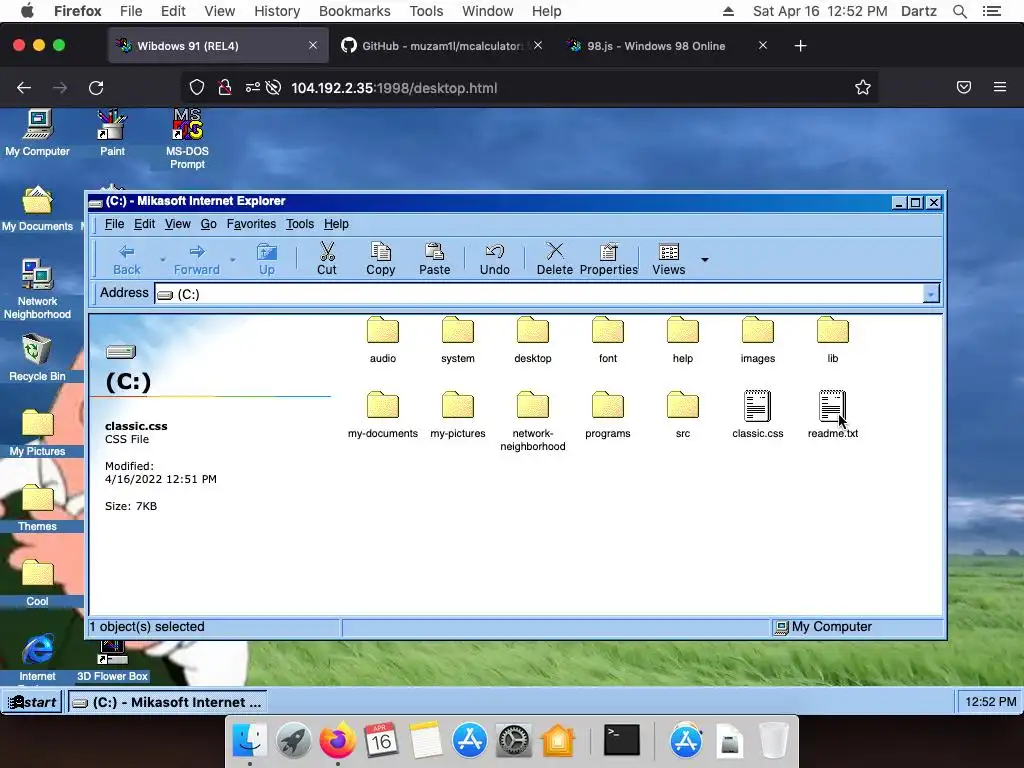Screen dimensions: 1024x768
Task: Click Network Neighborhood desktop icon
Action: (x=37, y=289)
